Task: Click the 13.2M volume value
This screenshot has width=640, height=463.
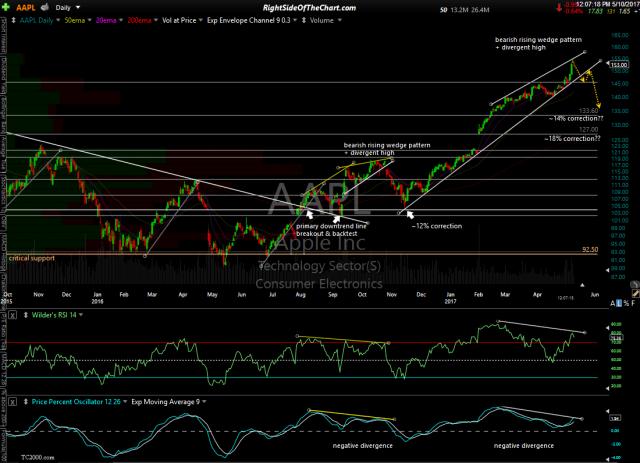Action: point(459,10)
